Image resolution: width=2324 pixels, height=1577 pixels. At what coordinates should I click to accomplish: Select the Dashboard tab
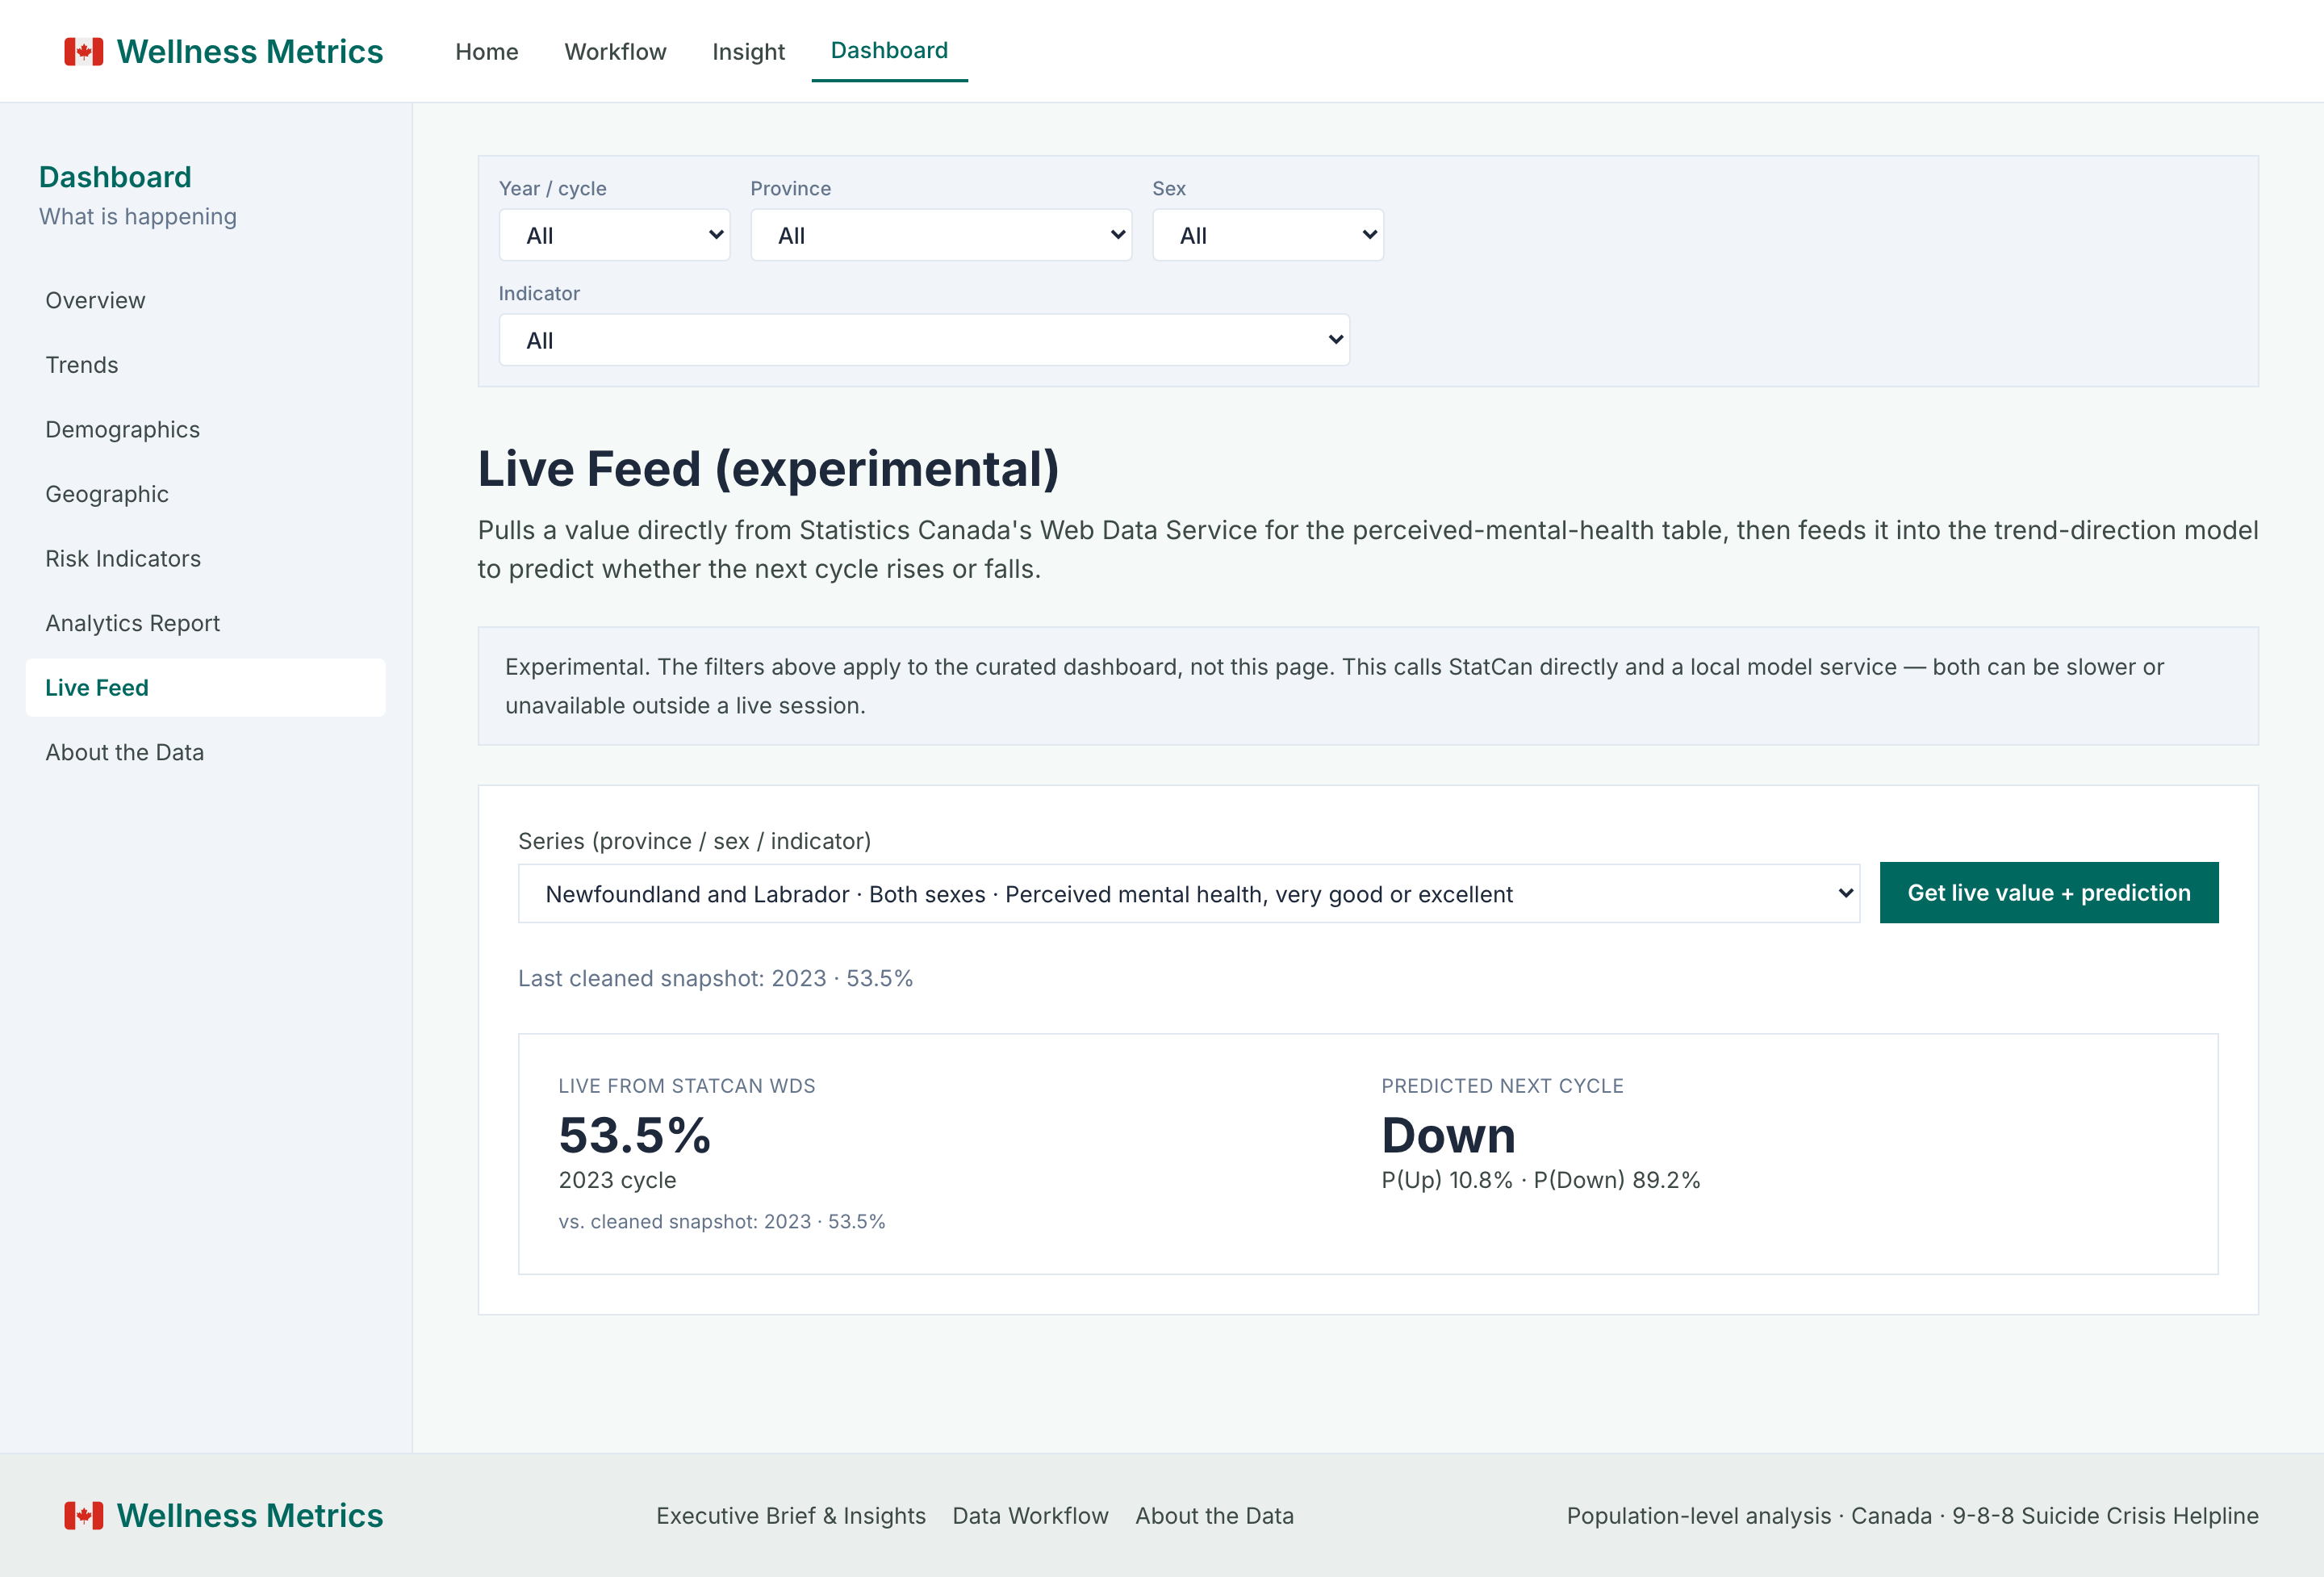coord(889,50)
